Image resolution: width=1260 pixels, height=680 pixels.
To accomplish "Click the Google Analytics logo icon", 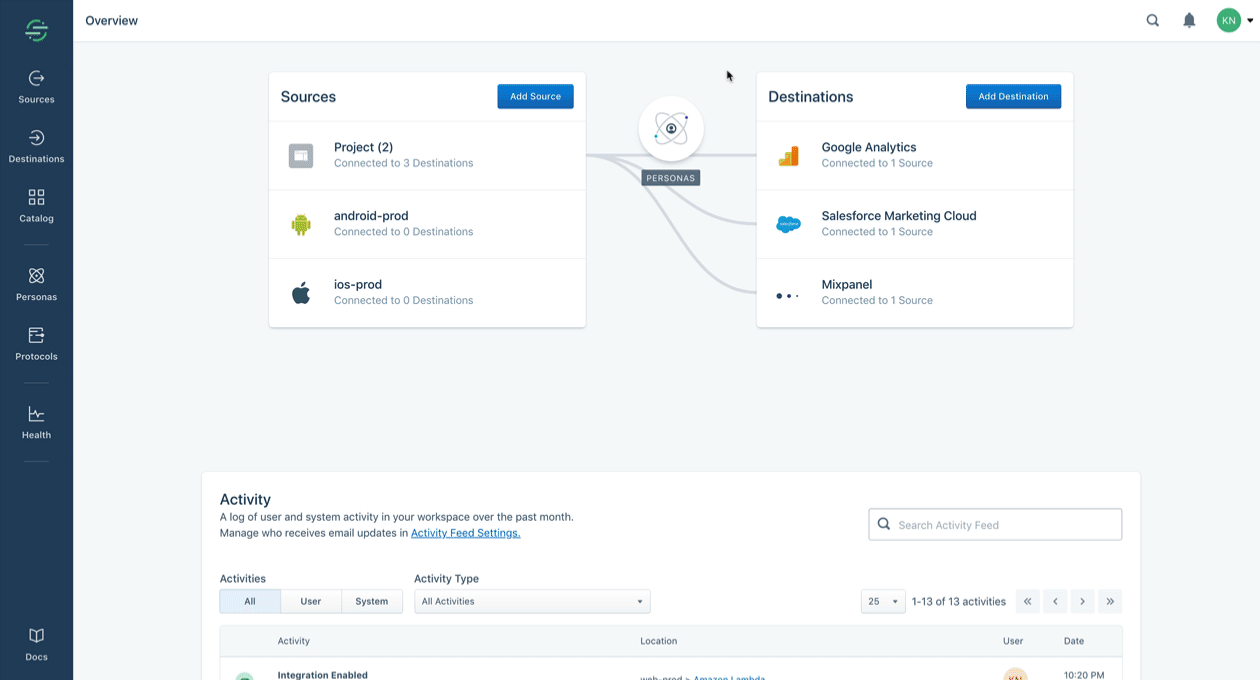I will click(x=789, y=155).
